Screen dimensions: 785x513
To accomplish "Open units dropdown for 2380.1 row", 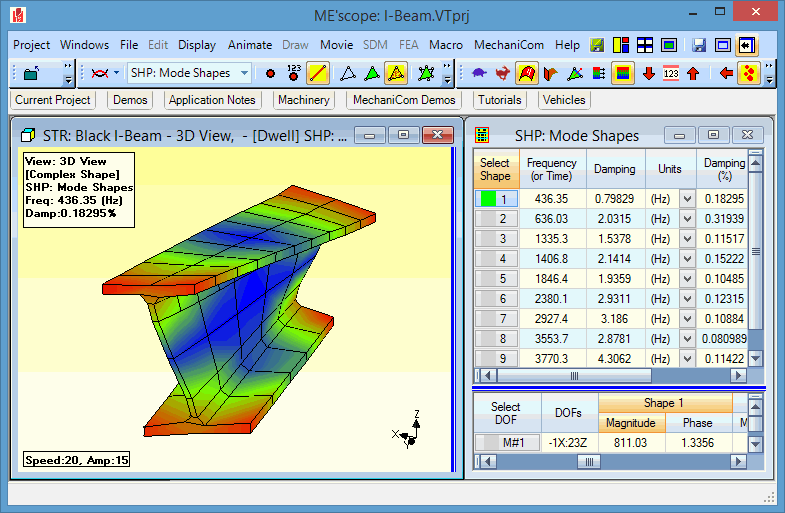I will tap(687, 299).
